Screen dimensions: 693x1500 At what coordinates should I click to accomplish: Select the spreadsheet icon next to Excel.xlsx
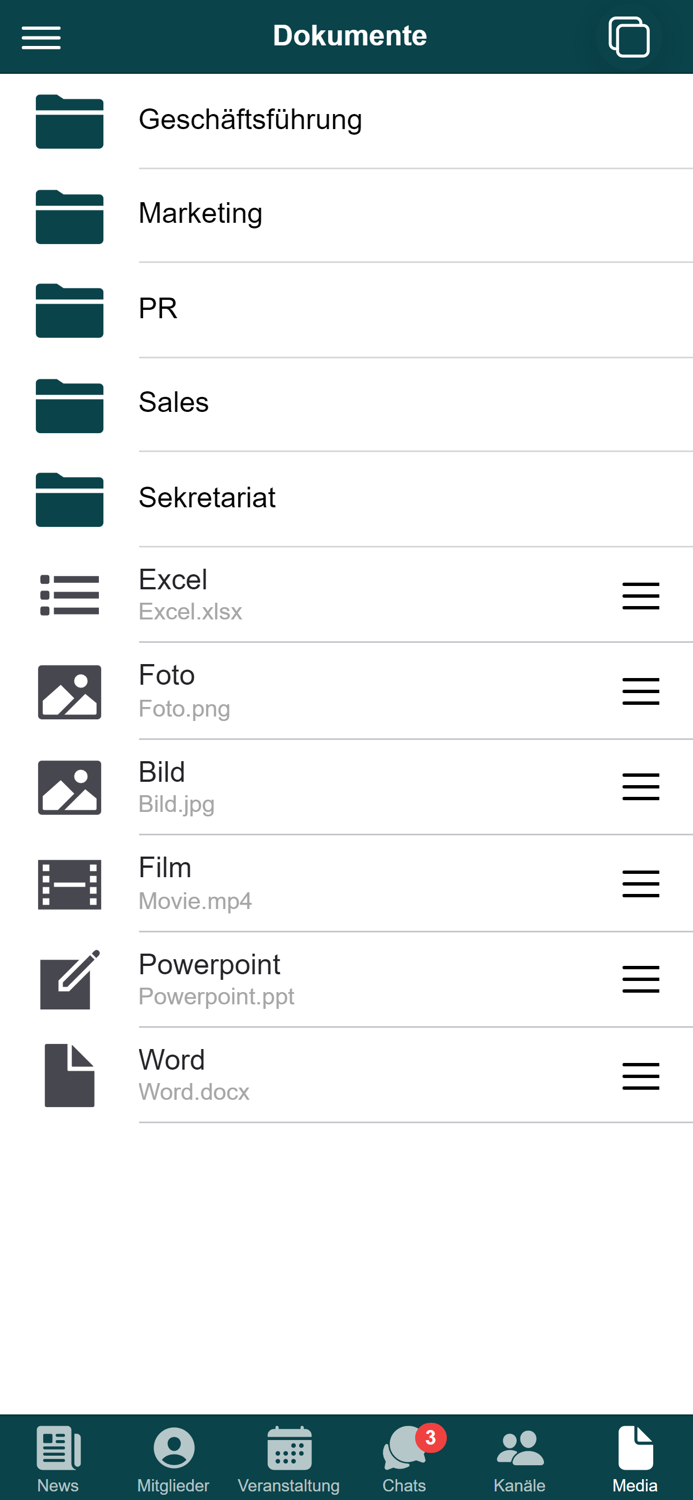pos(69,595)
